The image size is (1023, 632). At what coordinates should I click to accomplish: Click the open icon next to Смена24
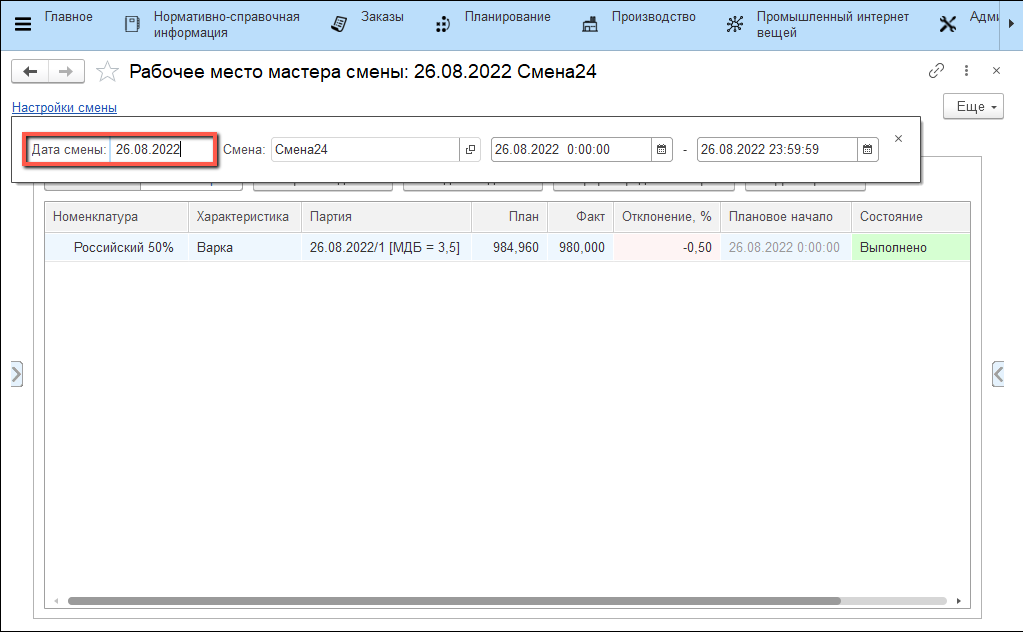(471, 150)
